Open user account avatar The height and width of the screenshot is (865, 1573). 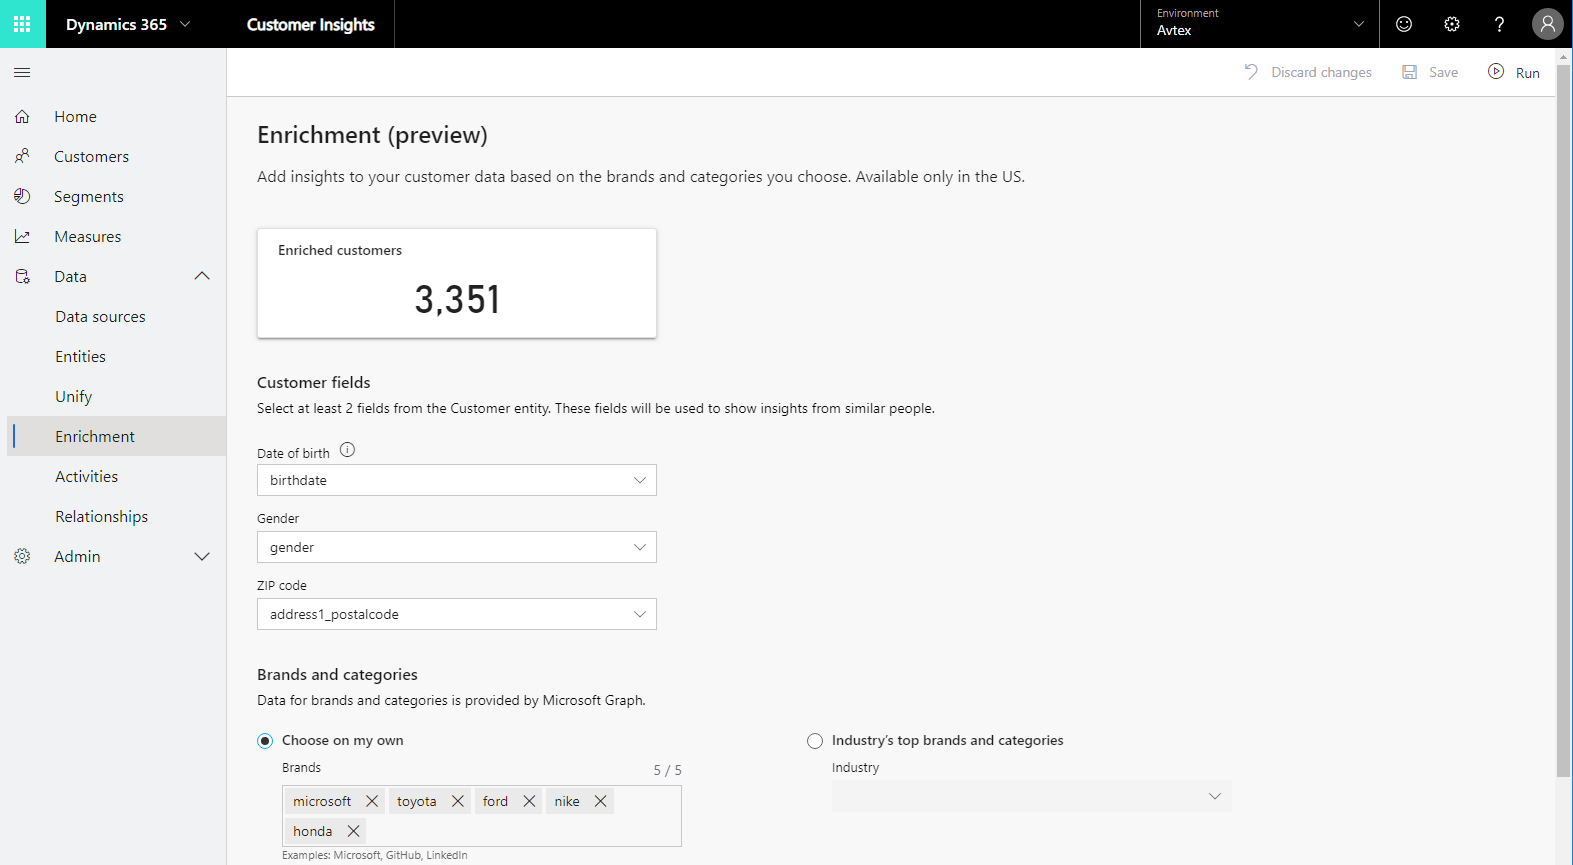(1547, 24)
